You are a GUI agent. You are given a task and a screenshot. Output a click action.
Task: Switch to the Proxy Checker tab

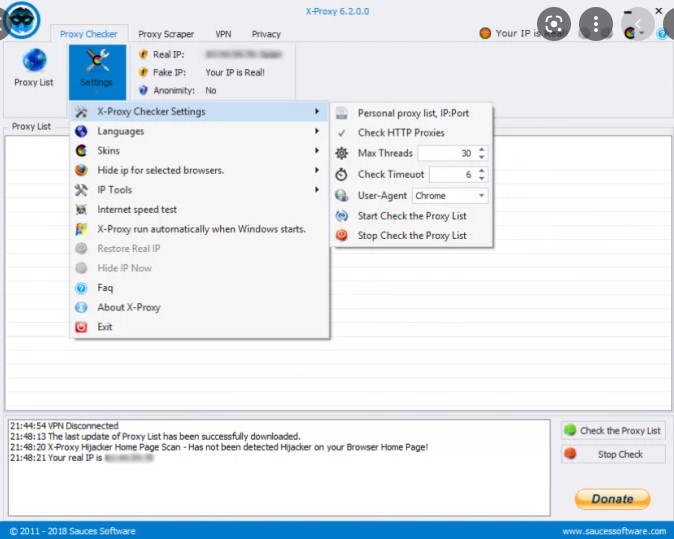[x=89, y=34]
